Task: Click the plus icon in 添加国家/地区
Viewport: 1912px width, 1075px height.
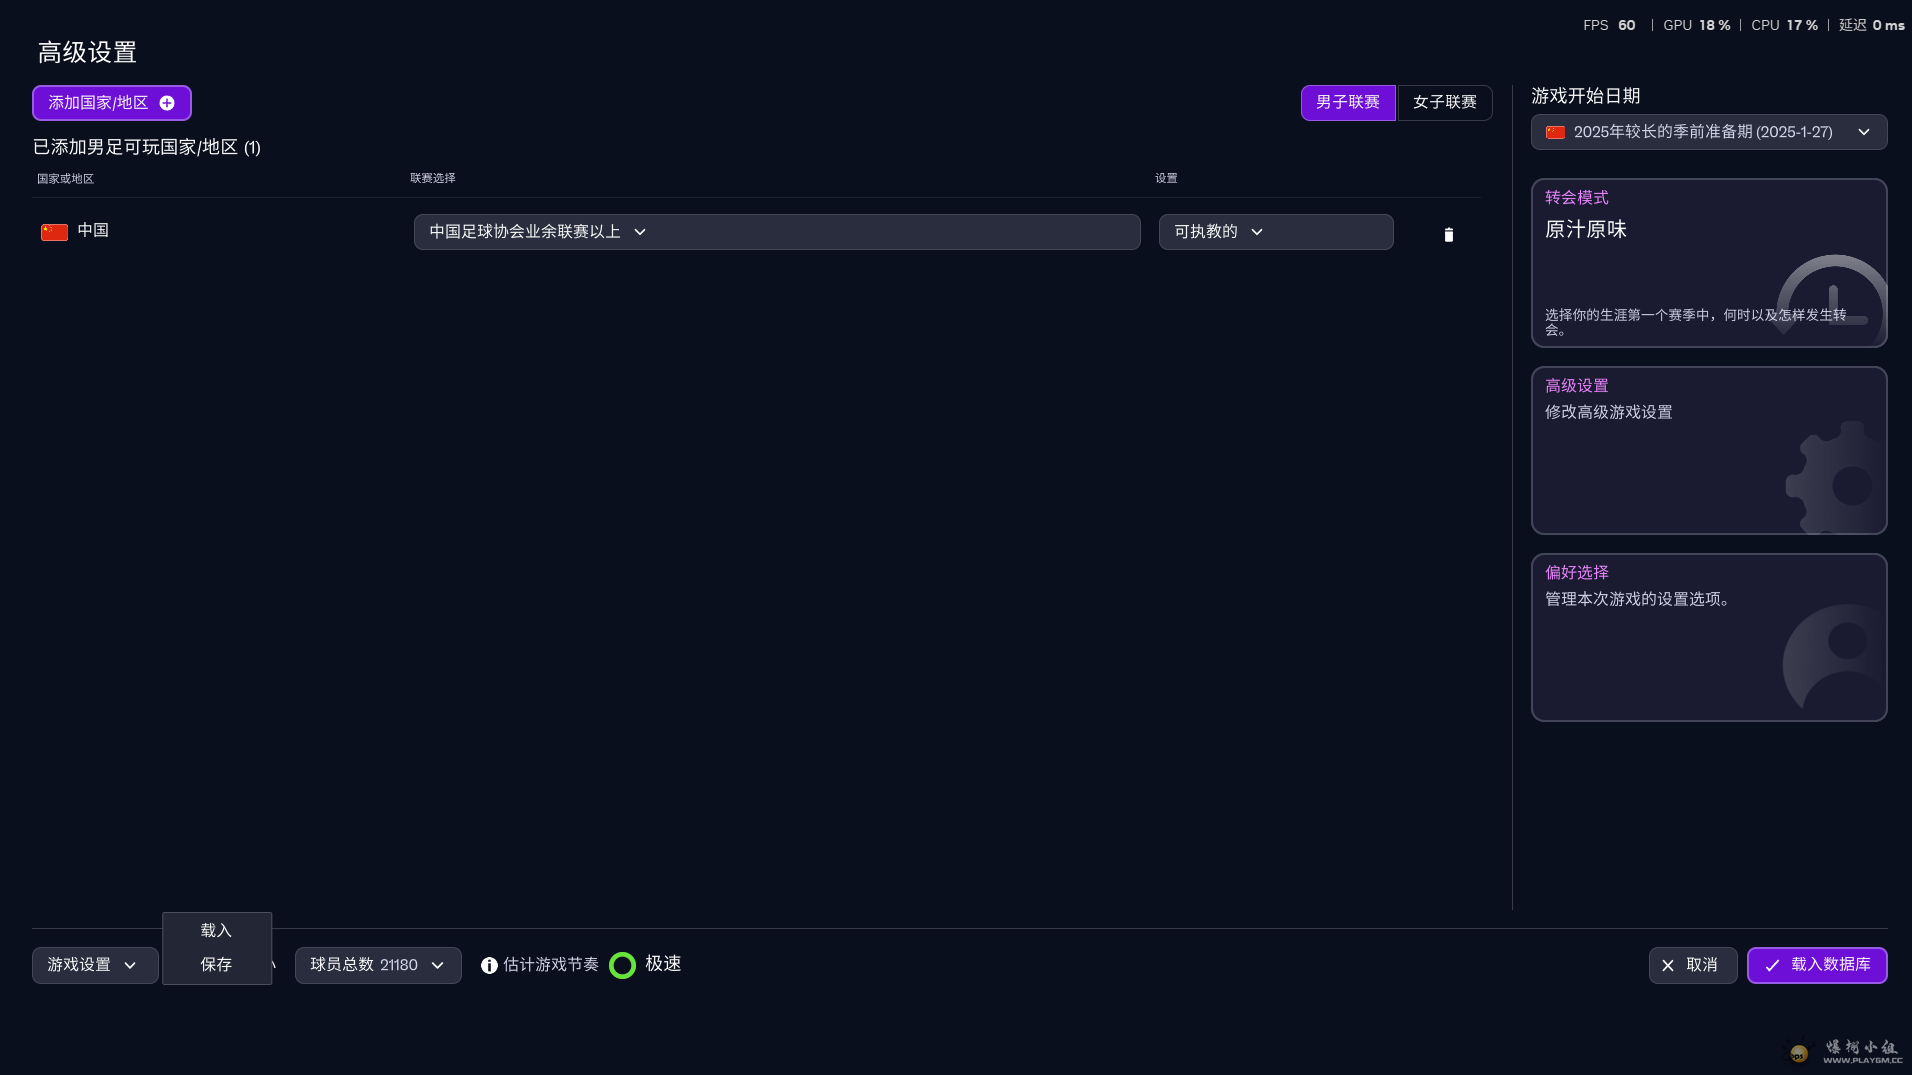Action: 167,103
